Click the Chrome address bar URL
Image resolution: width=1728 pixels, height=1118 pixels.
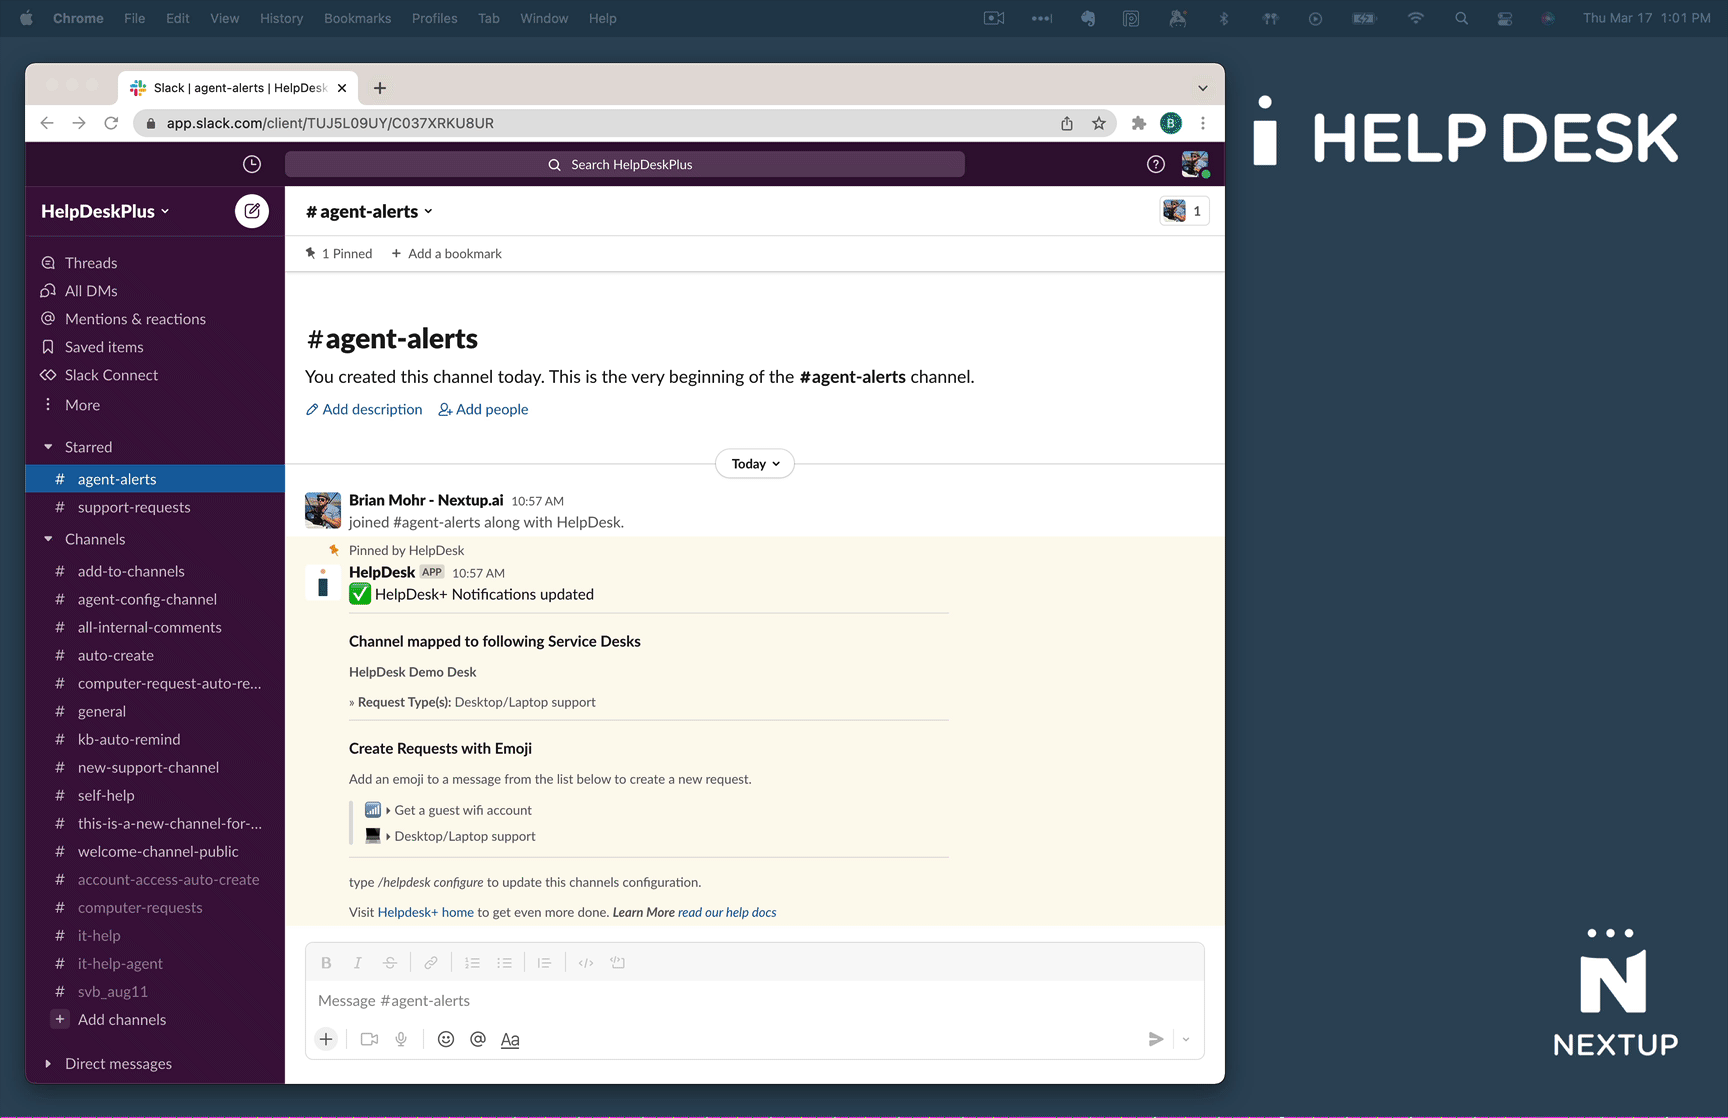pos(330,123)
